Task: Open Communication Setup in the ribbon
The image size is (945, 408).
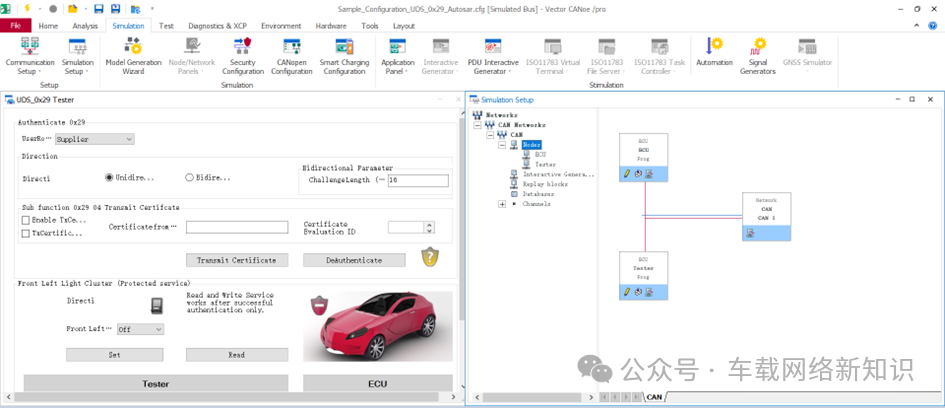Action: [30, 56]
